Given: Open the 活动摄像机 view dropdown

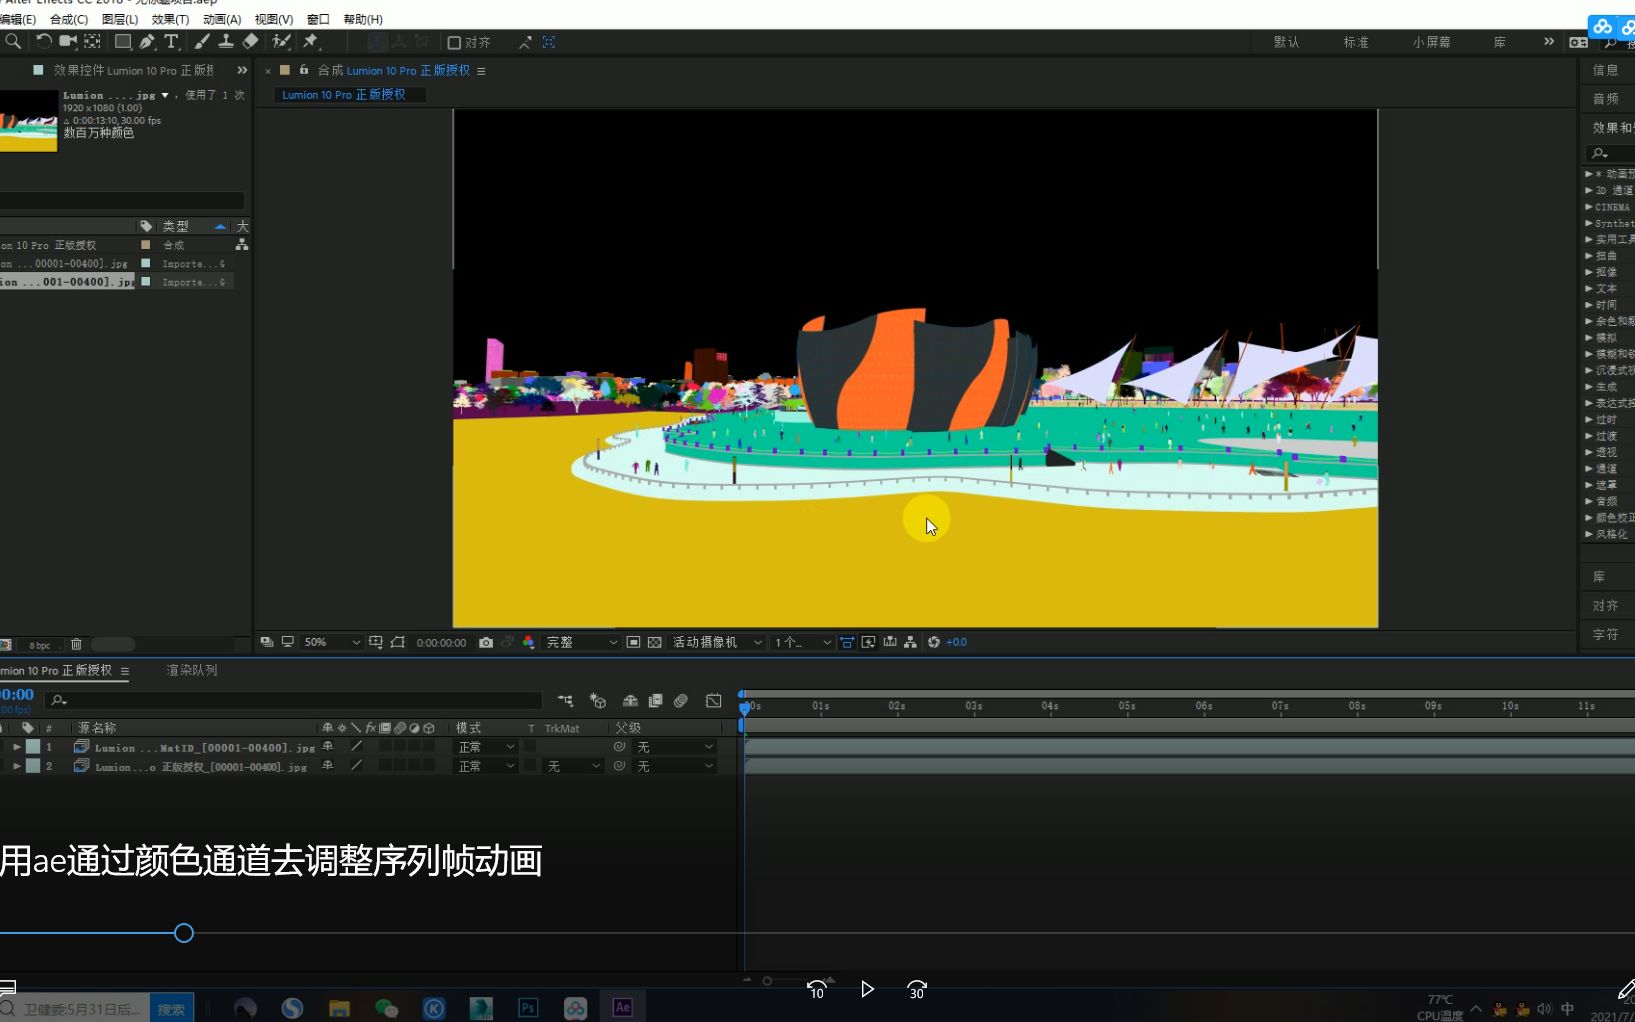Looking at the screenshot, I should click(x=717, y=643).
